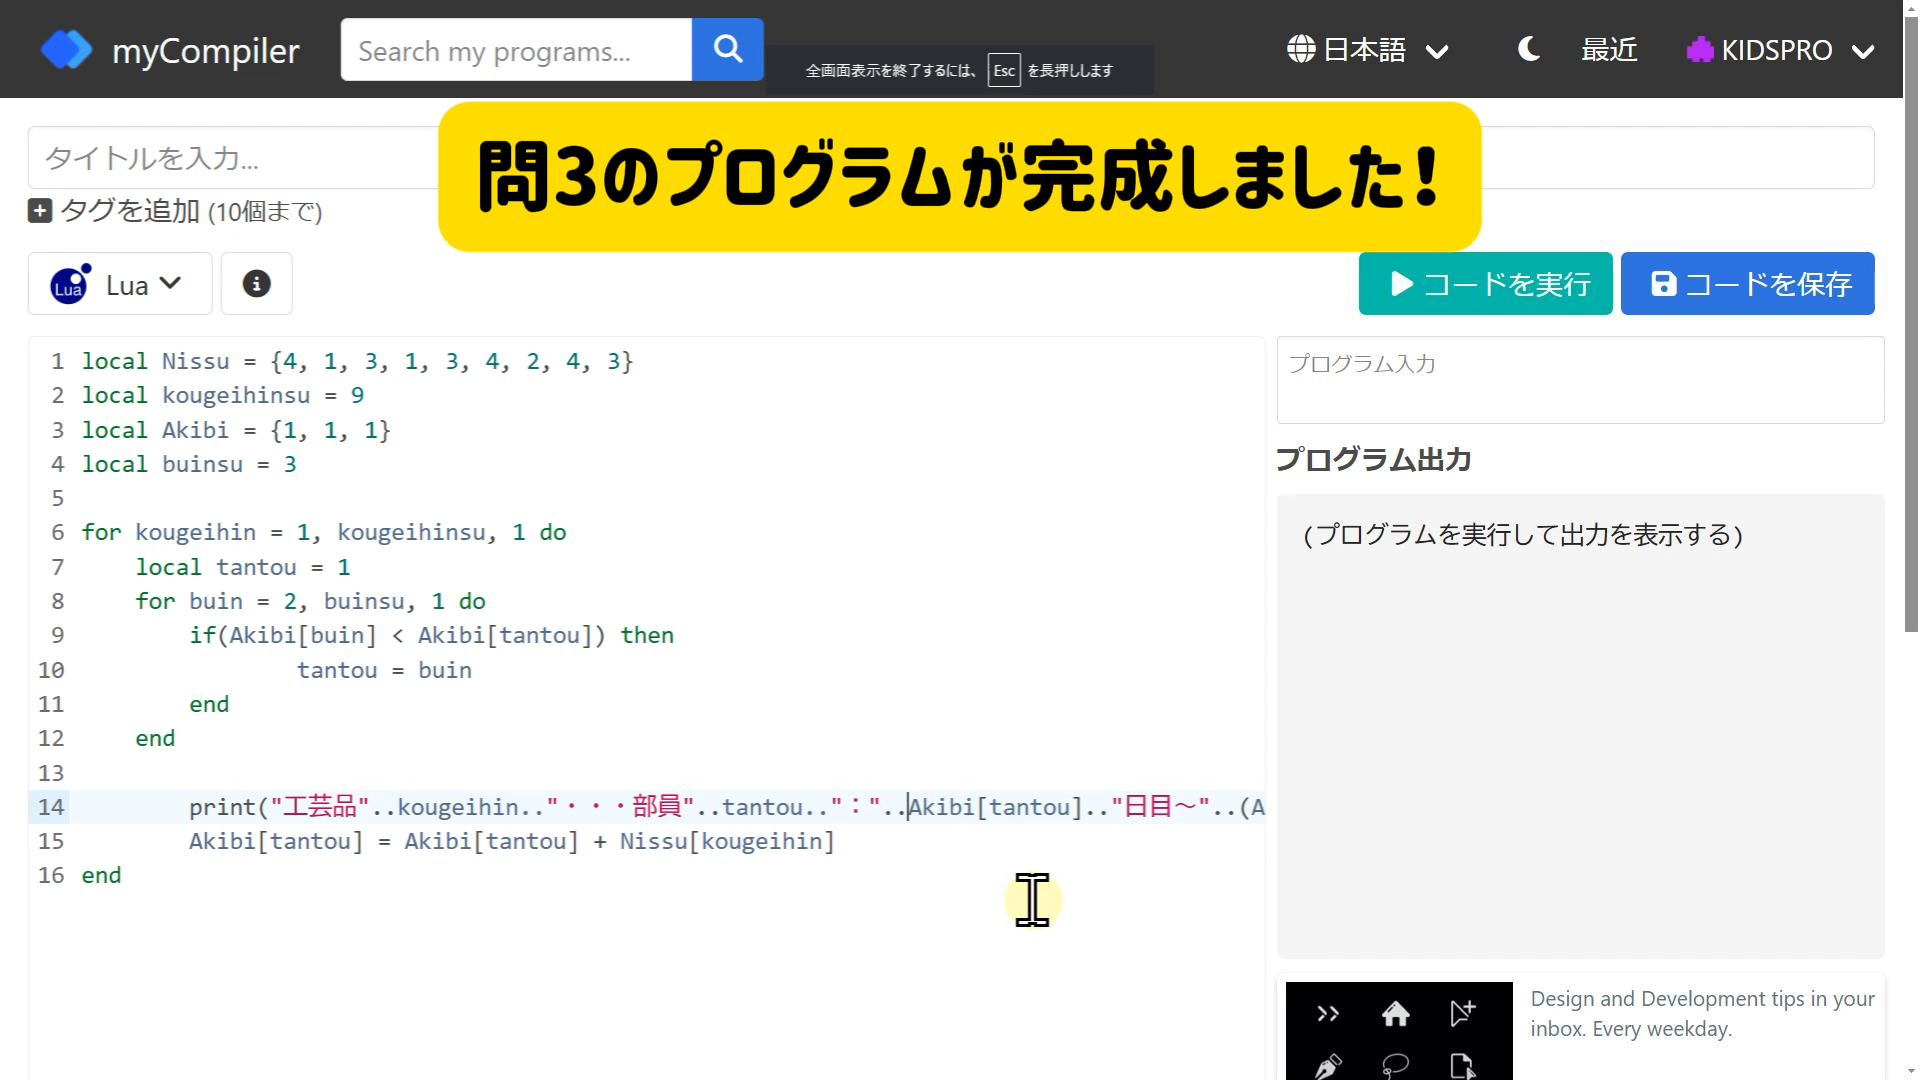Click the plus icon to add a tag
This screenshot has width=1920, height=1080.
point(40,211)
